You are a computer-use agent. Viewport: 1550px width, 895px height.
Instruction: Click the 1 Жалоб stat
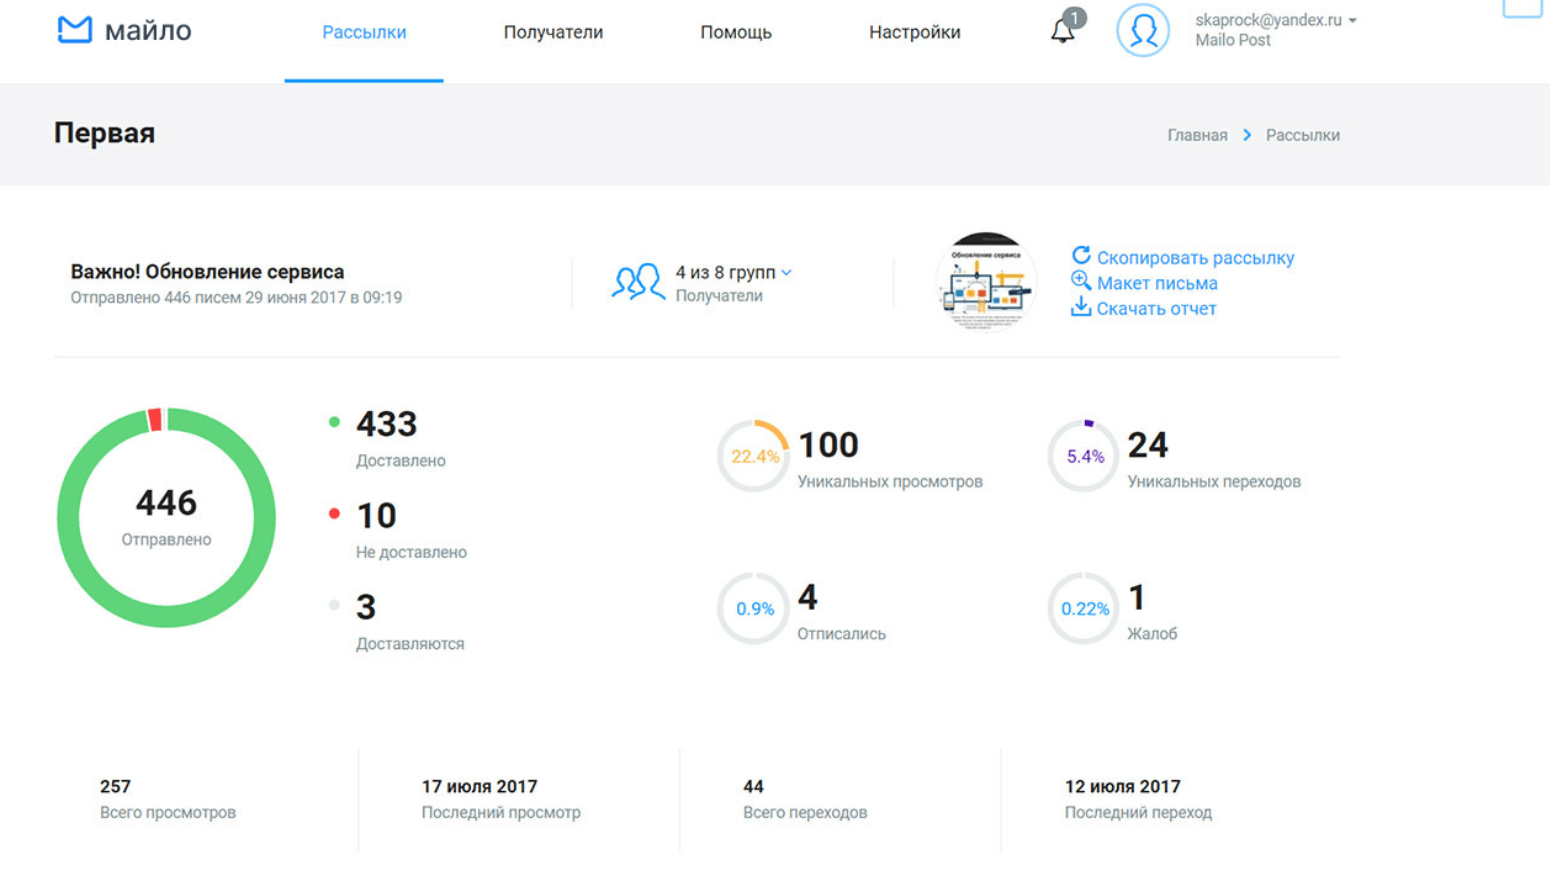[x=1152, y=612]
